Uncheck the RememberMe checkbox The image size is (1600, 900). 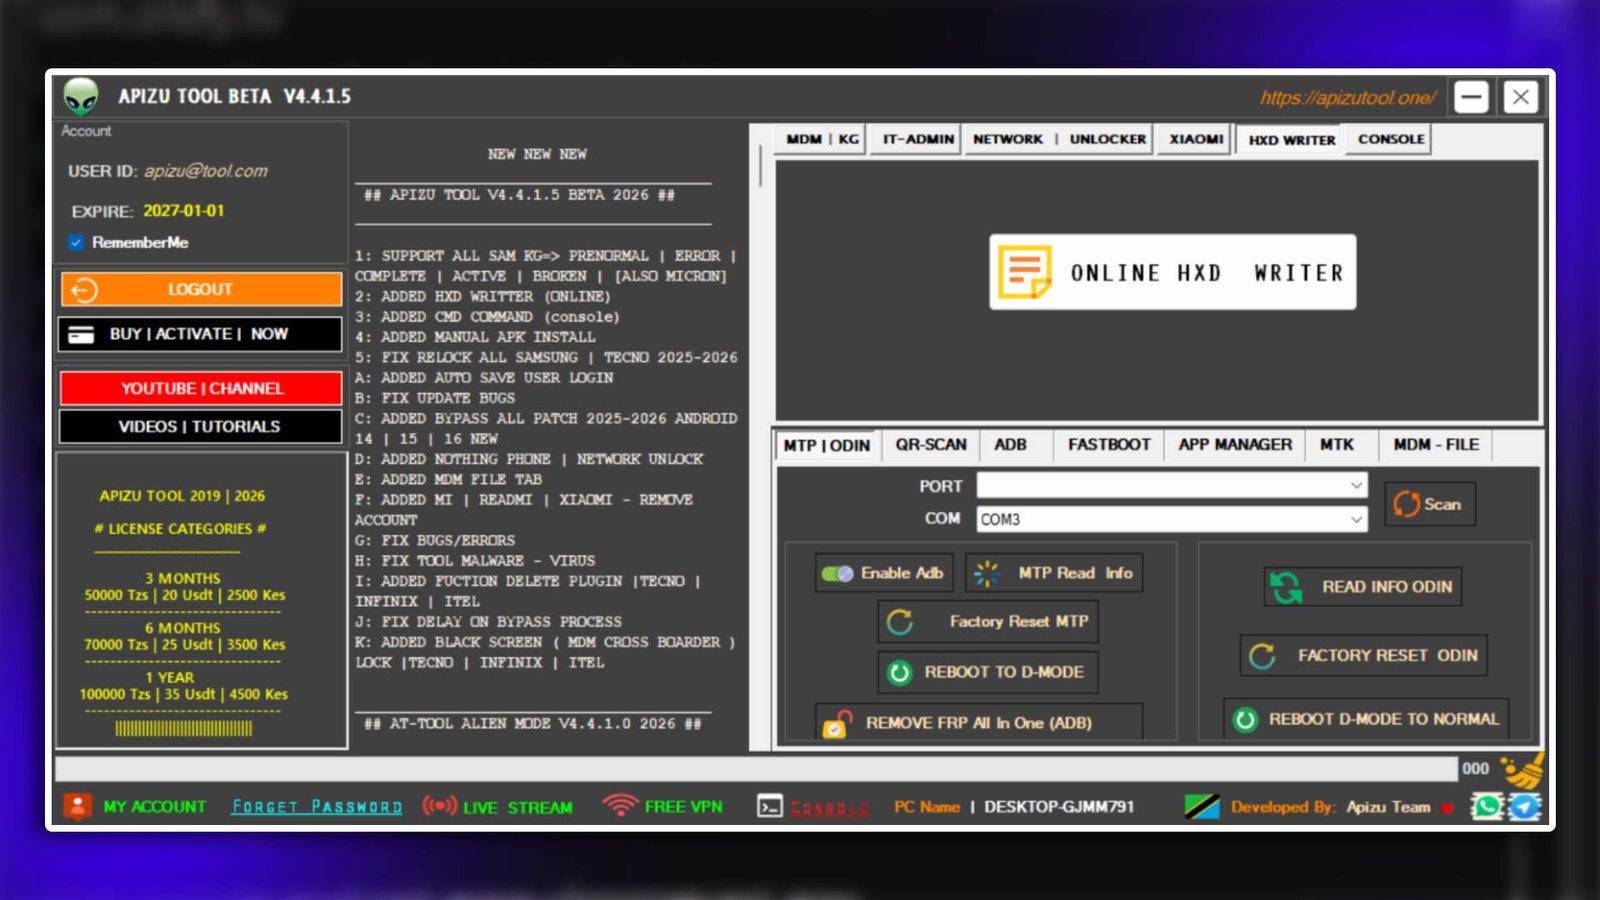[78, 241]
